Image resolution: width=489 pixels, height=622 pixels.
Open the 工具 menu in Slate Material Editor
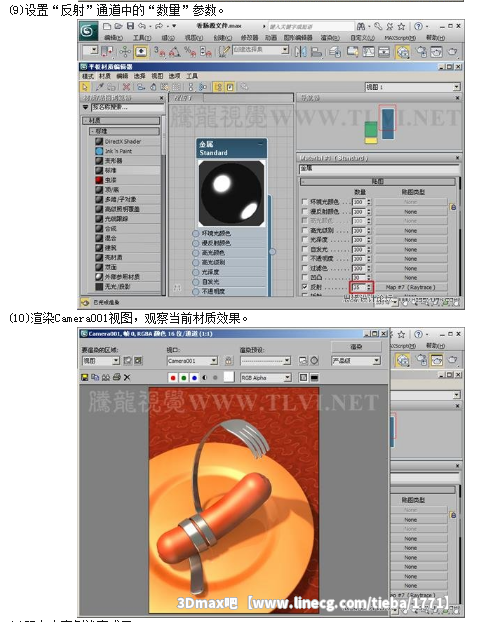192,76
